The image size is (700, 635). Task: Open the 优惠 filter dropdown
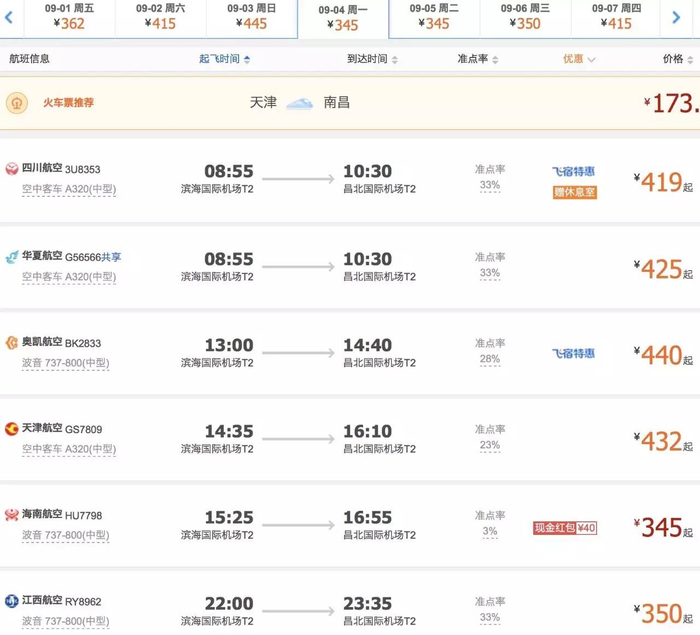pos(579,59)
